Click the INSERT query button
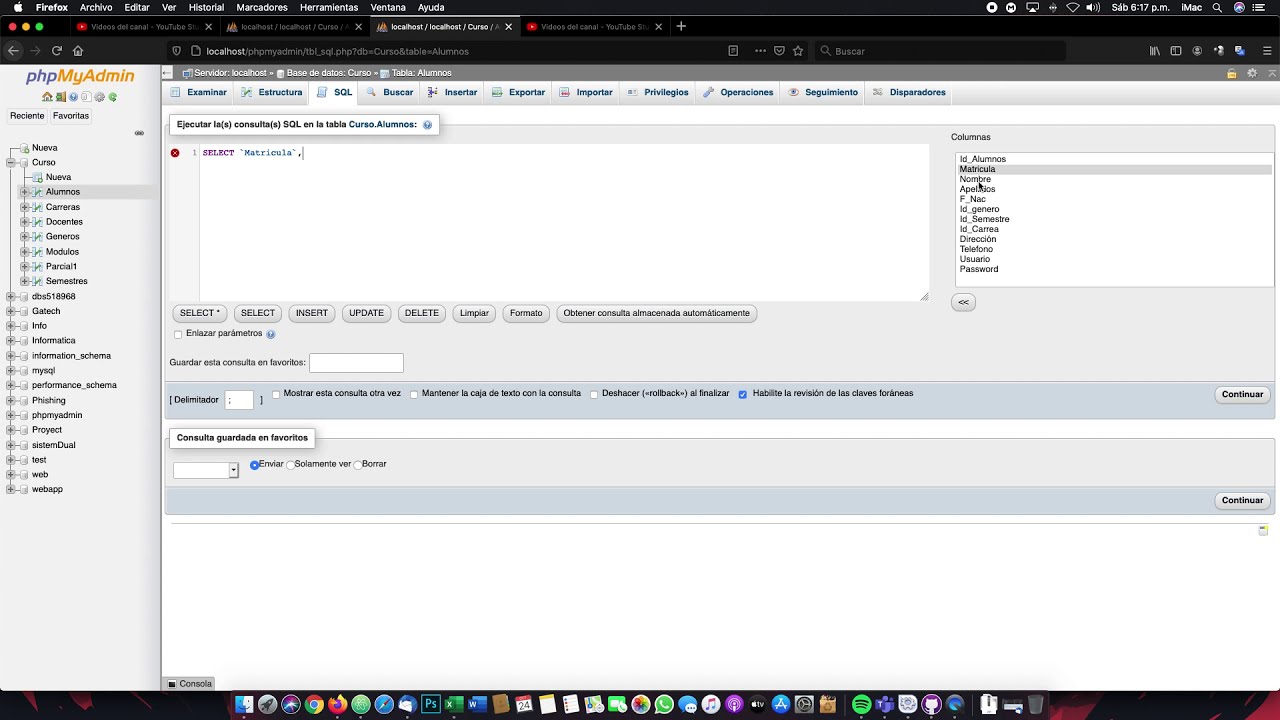The width and height of the screenshot is (1280, 720). (x=312, y=313)
